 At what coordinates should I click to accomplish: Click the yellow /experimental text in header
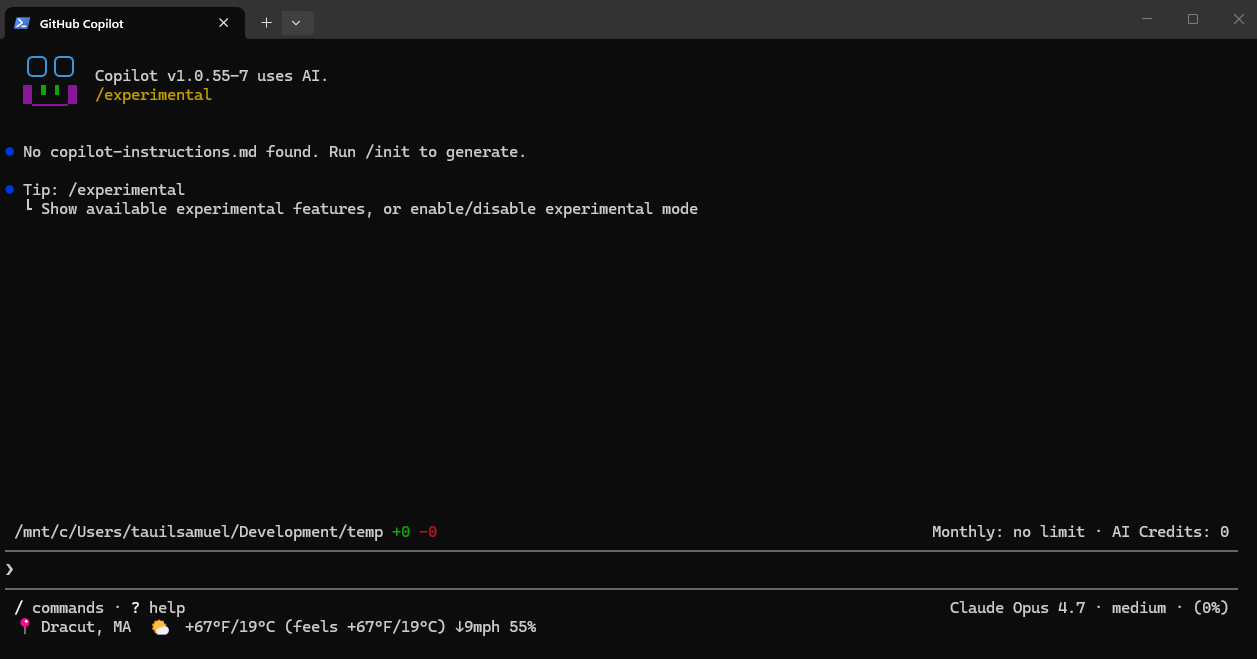[x=153, y=95]
